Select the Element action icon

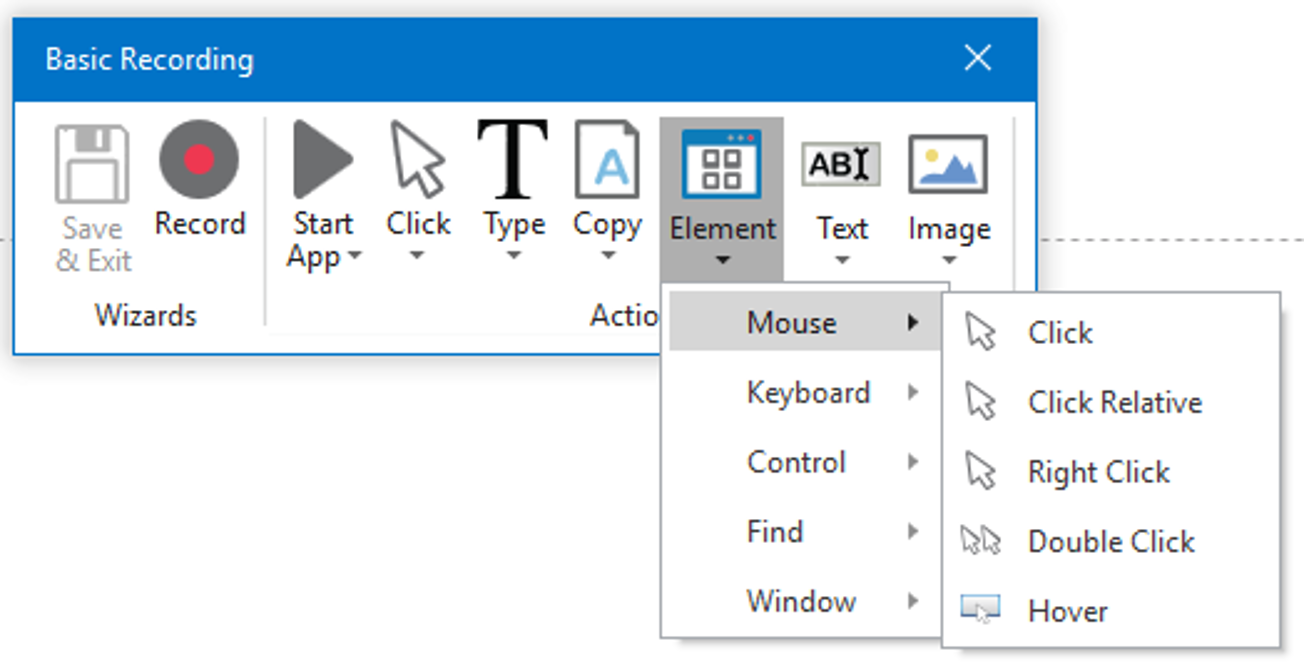722,160
